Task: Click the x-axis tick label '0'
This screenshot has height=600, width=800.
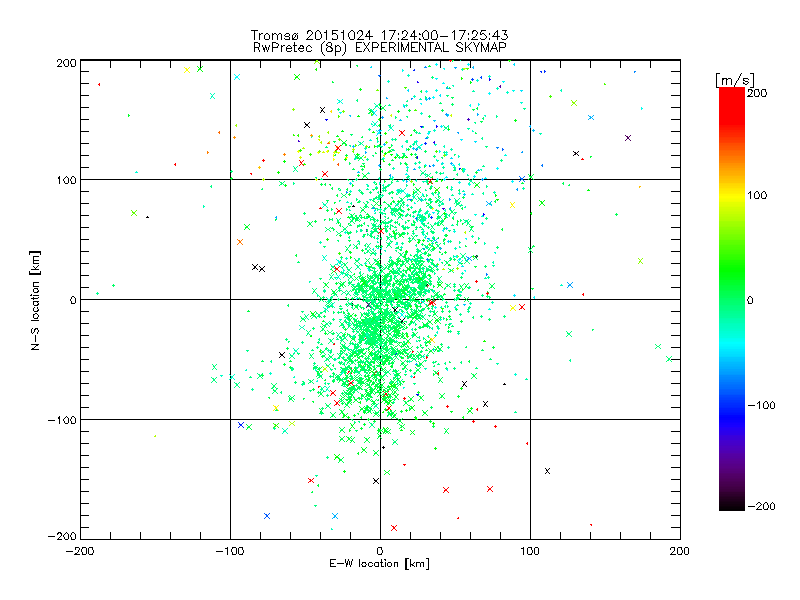Action: tap(380, 551)
